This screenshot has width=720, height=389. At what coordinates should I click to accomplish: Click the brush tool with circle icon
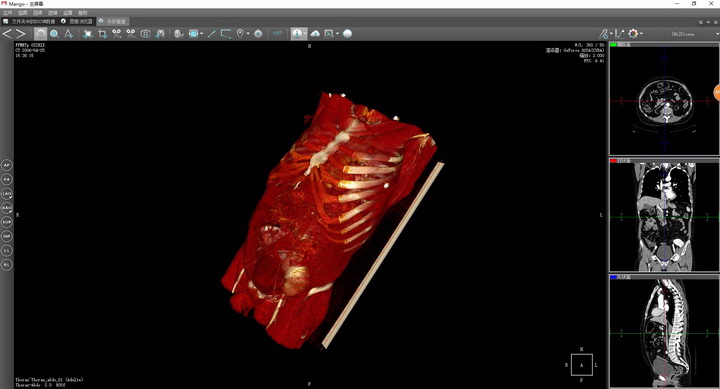(603, 34)
